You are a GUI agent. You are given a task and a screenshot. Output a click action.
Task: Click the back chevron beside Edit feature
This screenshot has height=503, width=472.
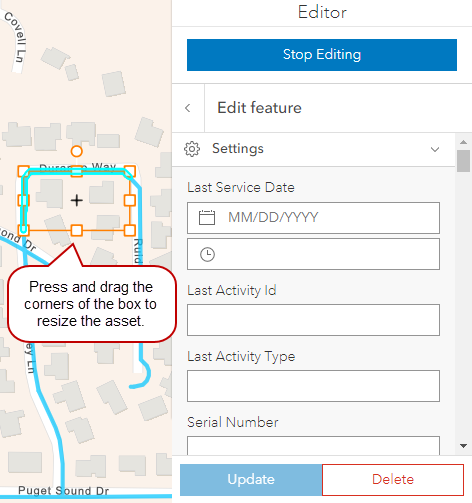188,108
